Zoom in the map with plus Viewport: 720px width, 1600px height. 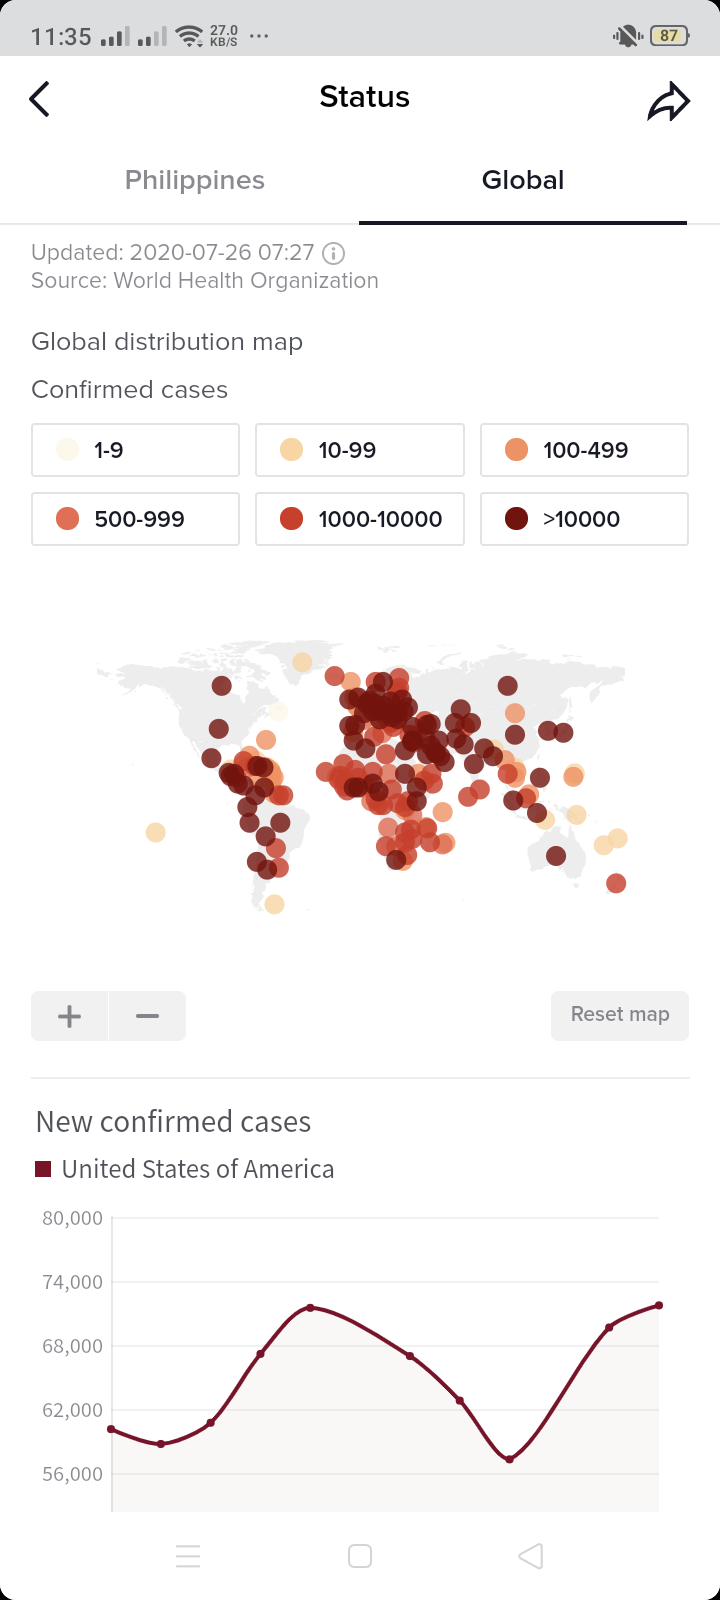point(70,1016)
